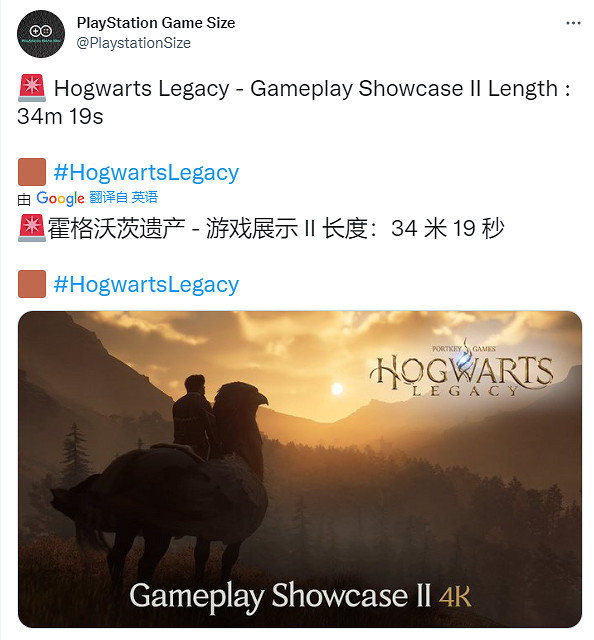
Task: Click the 4K label in image
Action: 455,597
